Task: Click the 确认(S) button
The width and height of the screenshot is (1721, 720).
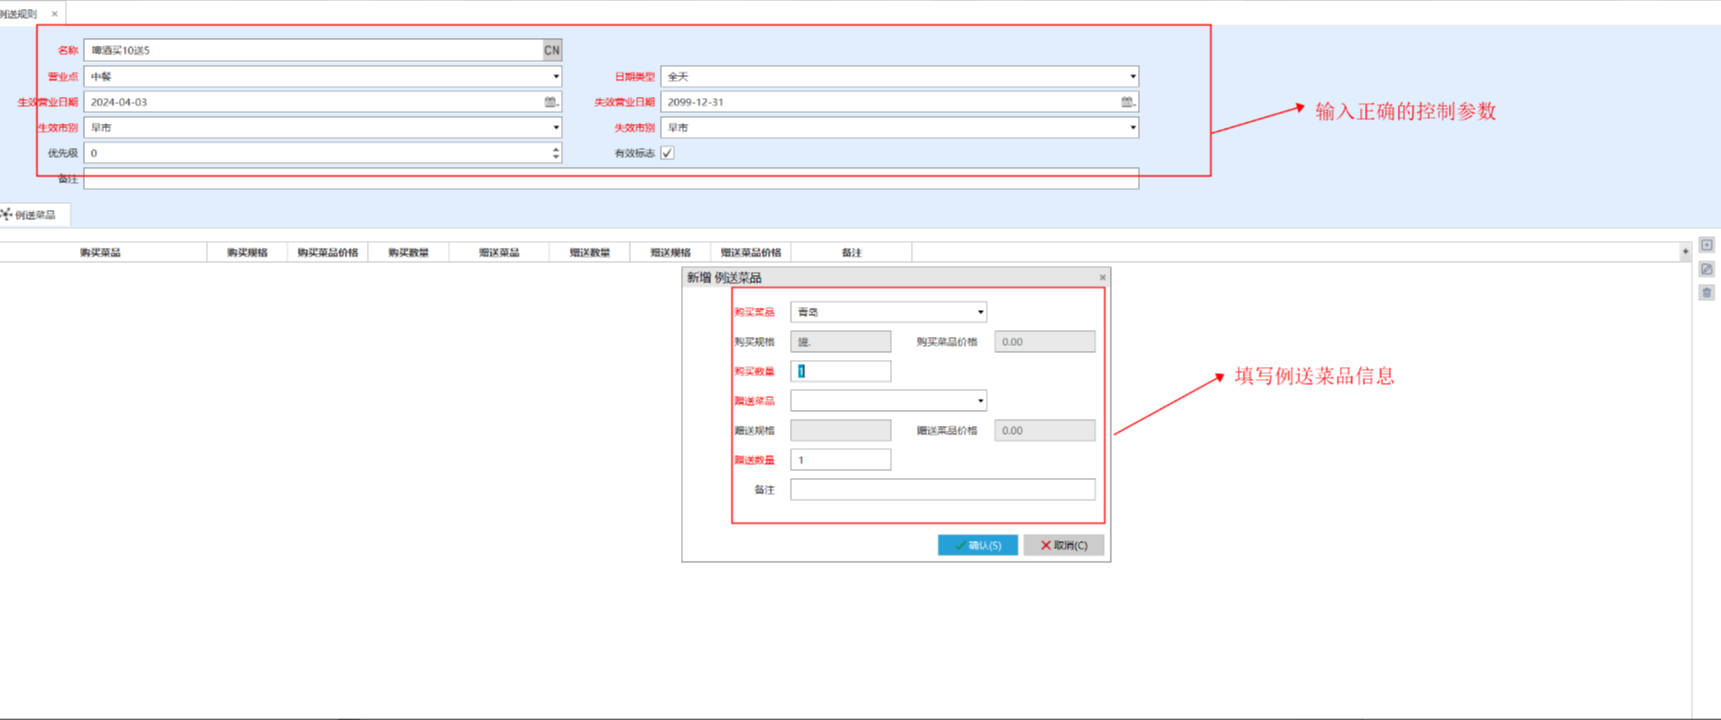Action: click(977, 545)
